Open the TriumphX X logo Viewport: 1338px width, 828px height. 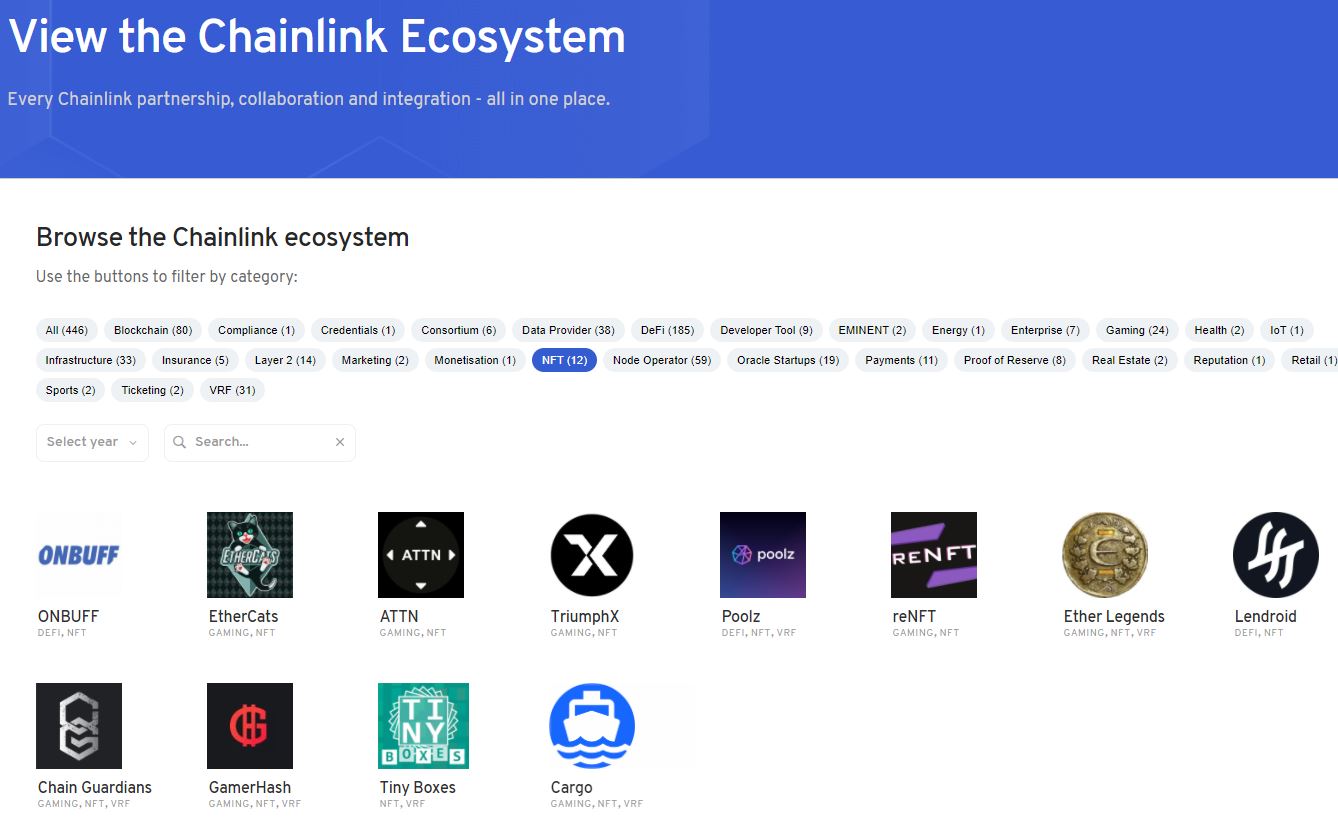(592, 555)
